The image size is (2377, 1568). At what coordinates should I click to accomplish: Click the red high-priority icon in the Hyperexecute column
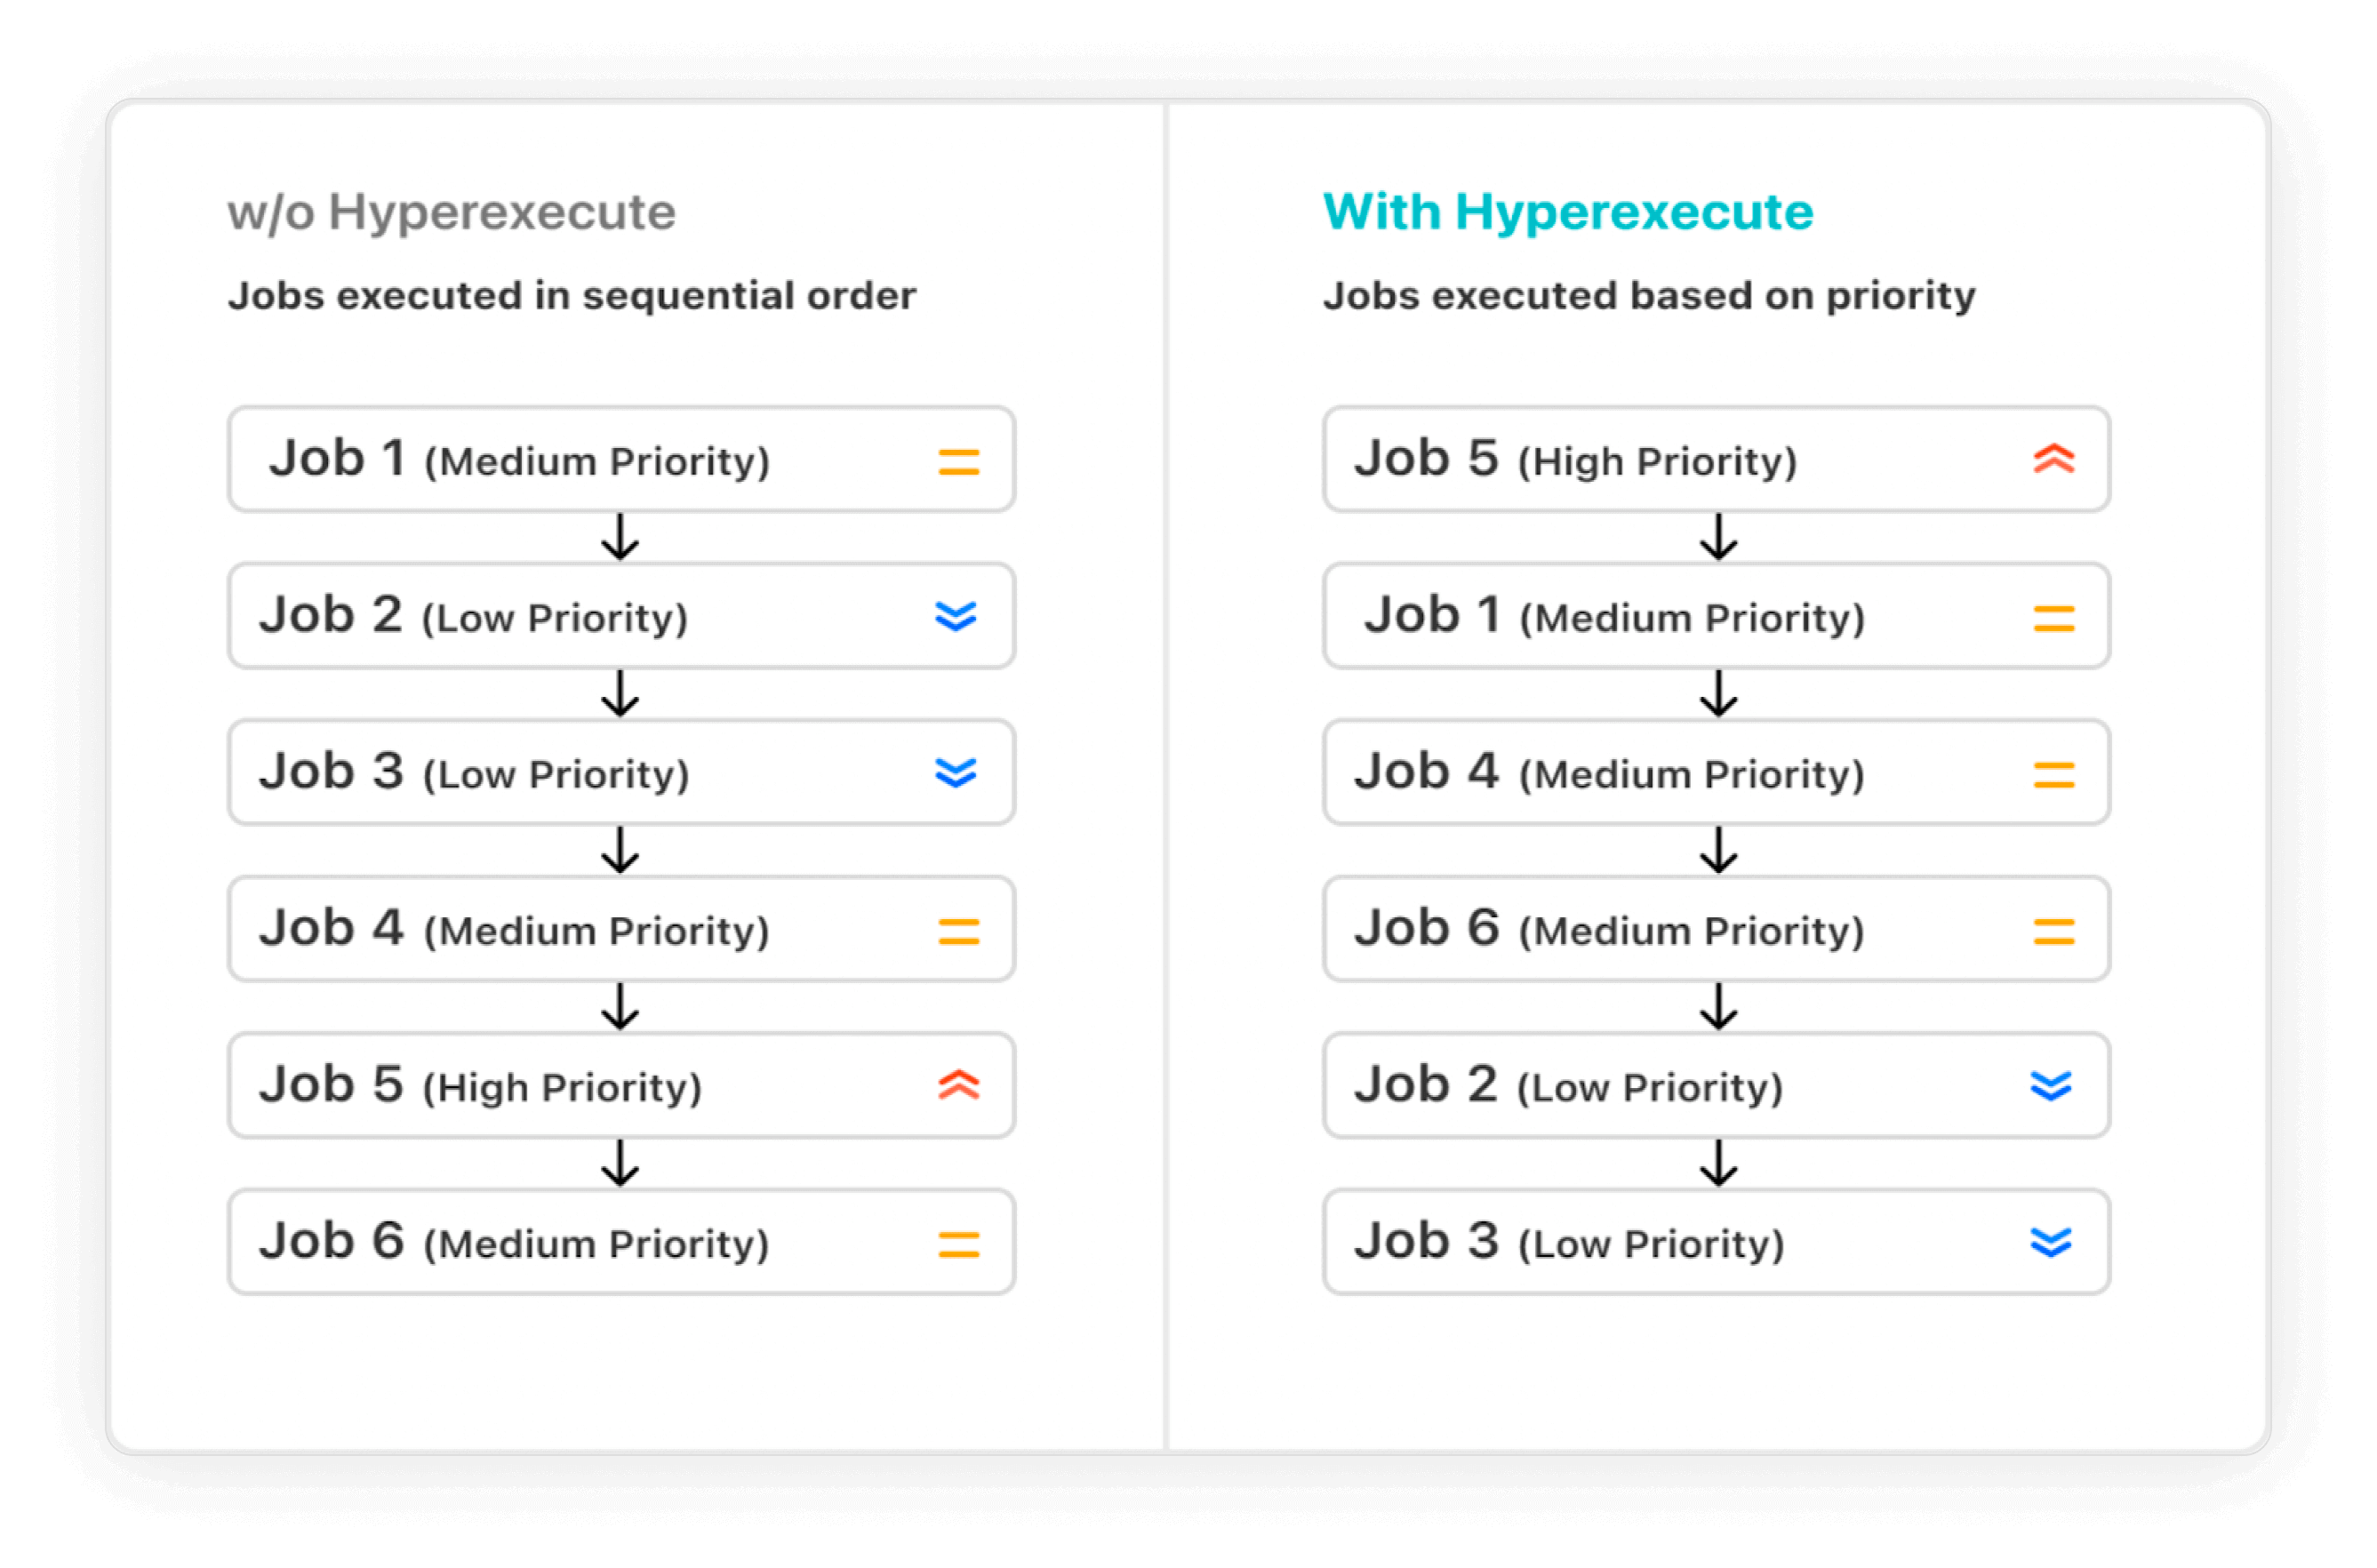[2053, 459]
